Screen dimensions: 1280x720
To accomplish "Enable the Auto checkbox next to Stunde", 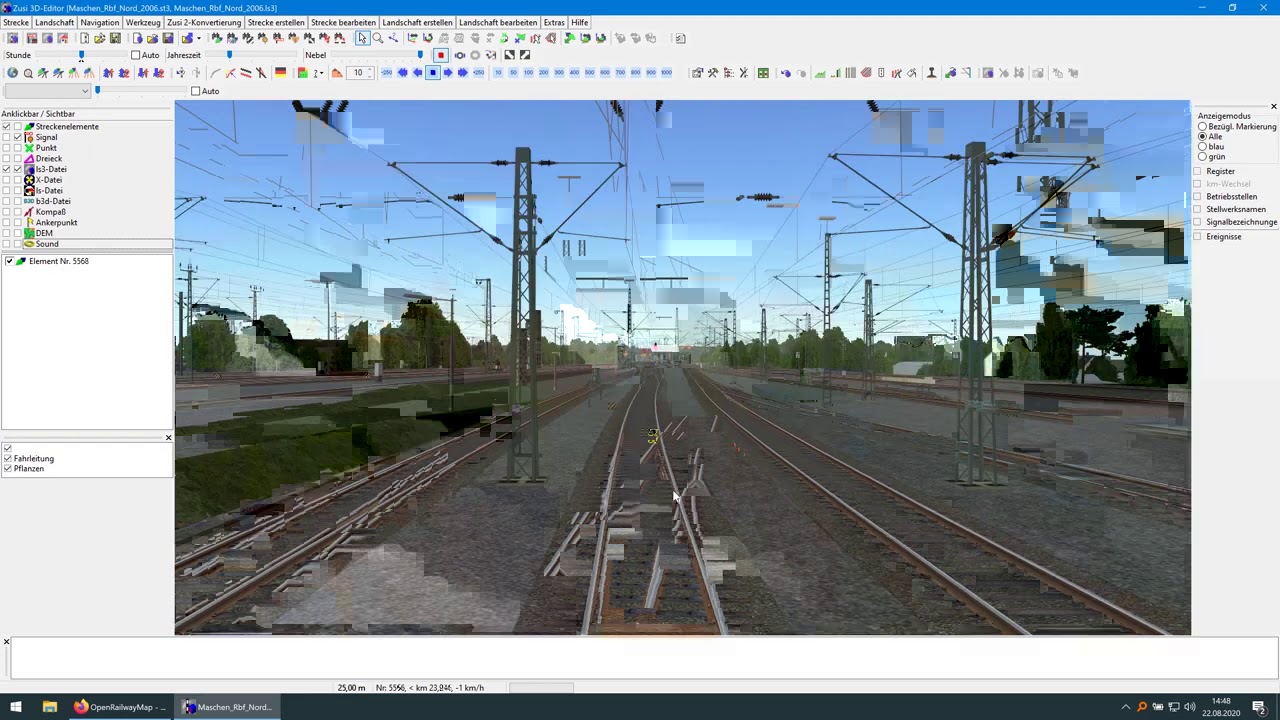I will tap(136, 55).
